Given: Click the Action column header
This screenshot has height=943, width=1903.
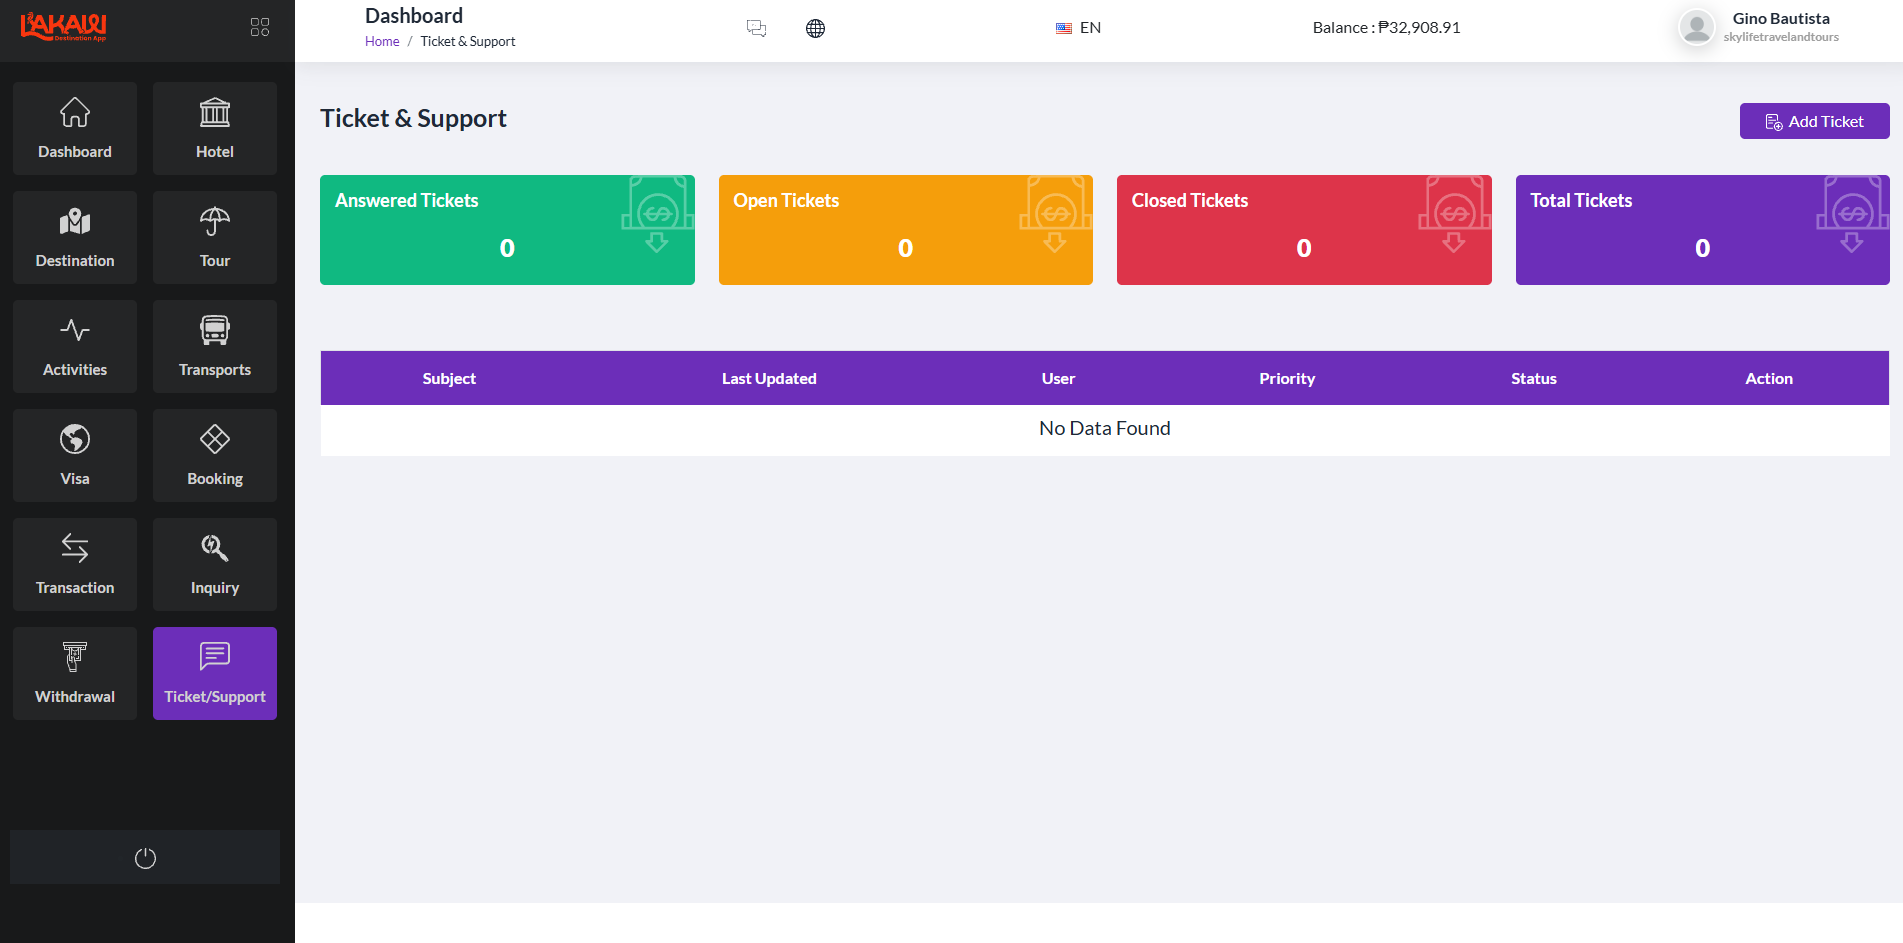Looking at the screenshot, I should point(1769,378).
